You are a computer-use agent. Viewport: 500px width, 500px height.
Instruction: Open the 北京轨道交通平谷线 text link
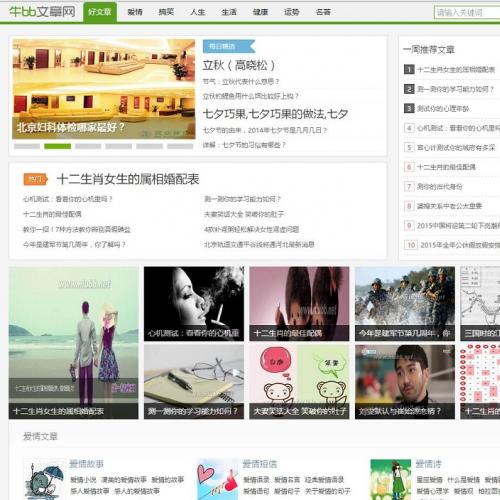click(x=259, y=244)
